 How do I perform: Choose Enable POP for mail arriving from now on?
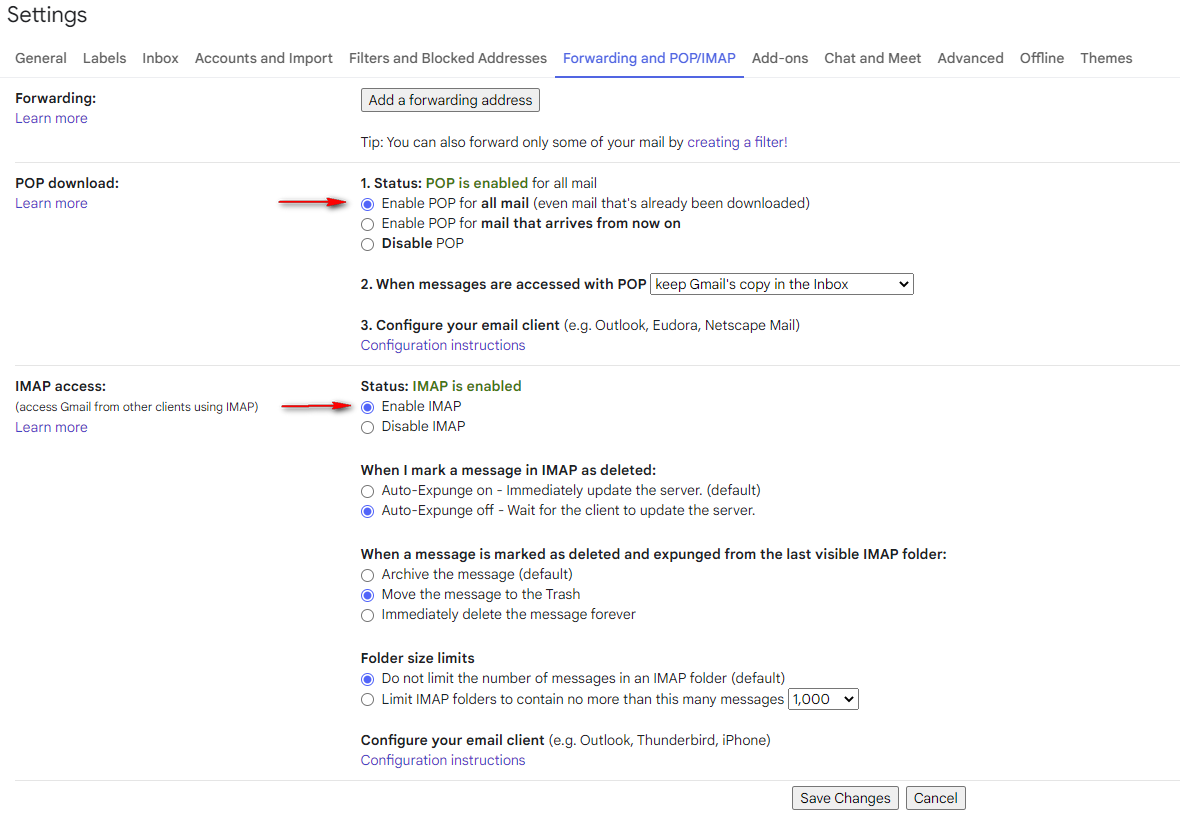tap(368, 224)
